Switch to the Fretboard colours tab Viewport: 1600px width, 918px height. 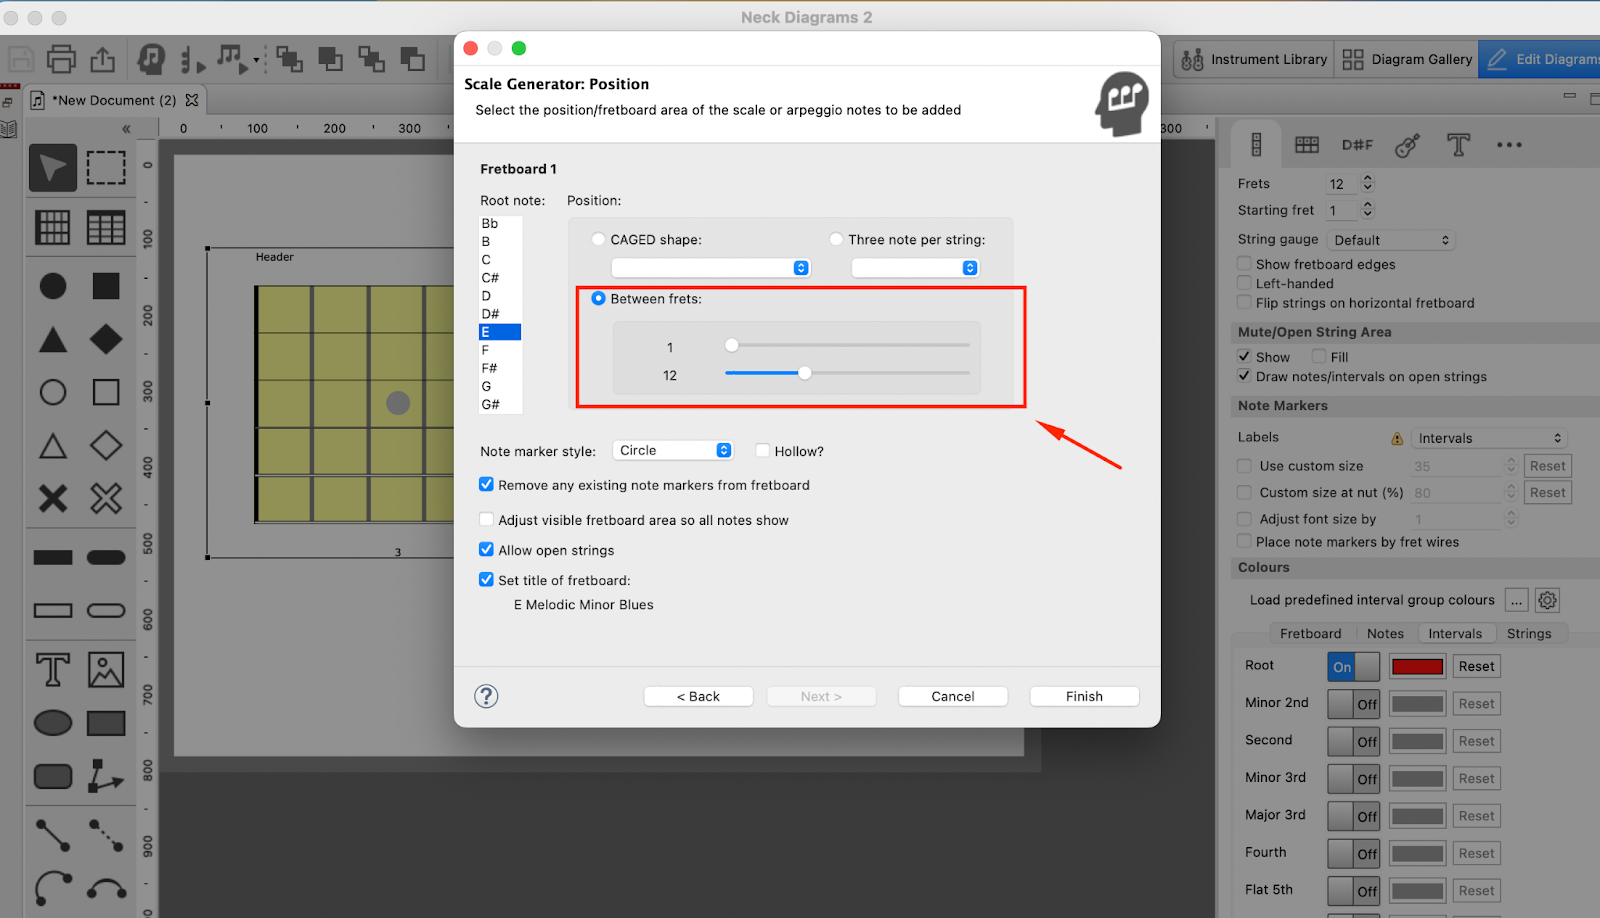tap(1310, 634)
